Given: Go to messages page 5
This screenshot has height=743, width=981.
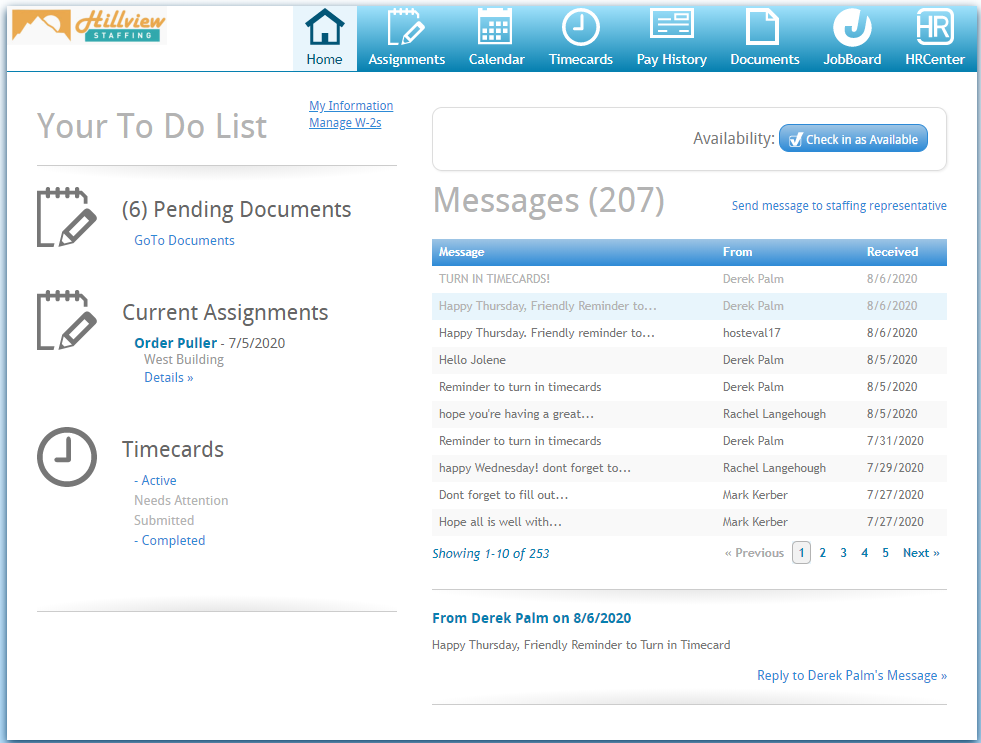Looking at the screenshot, I should pos(885,553).
